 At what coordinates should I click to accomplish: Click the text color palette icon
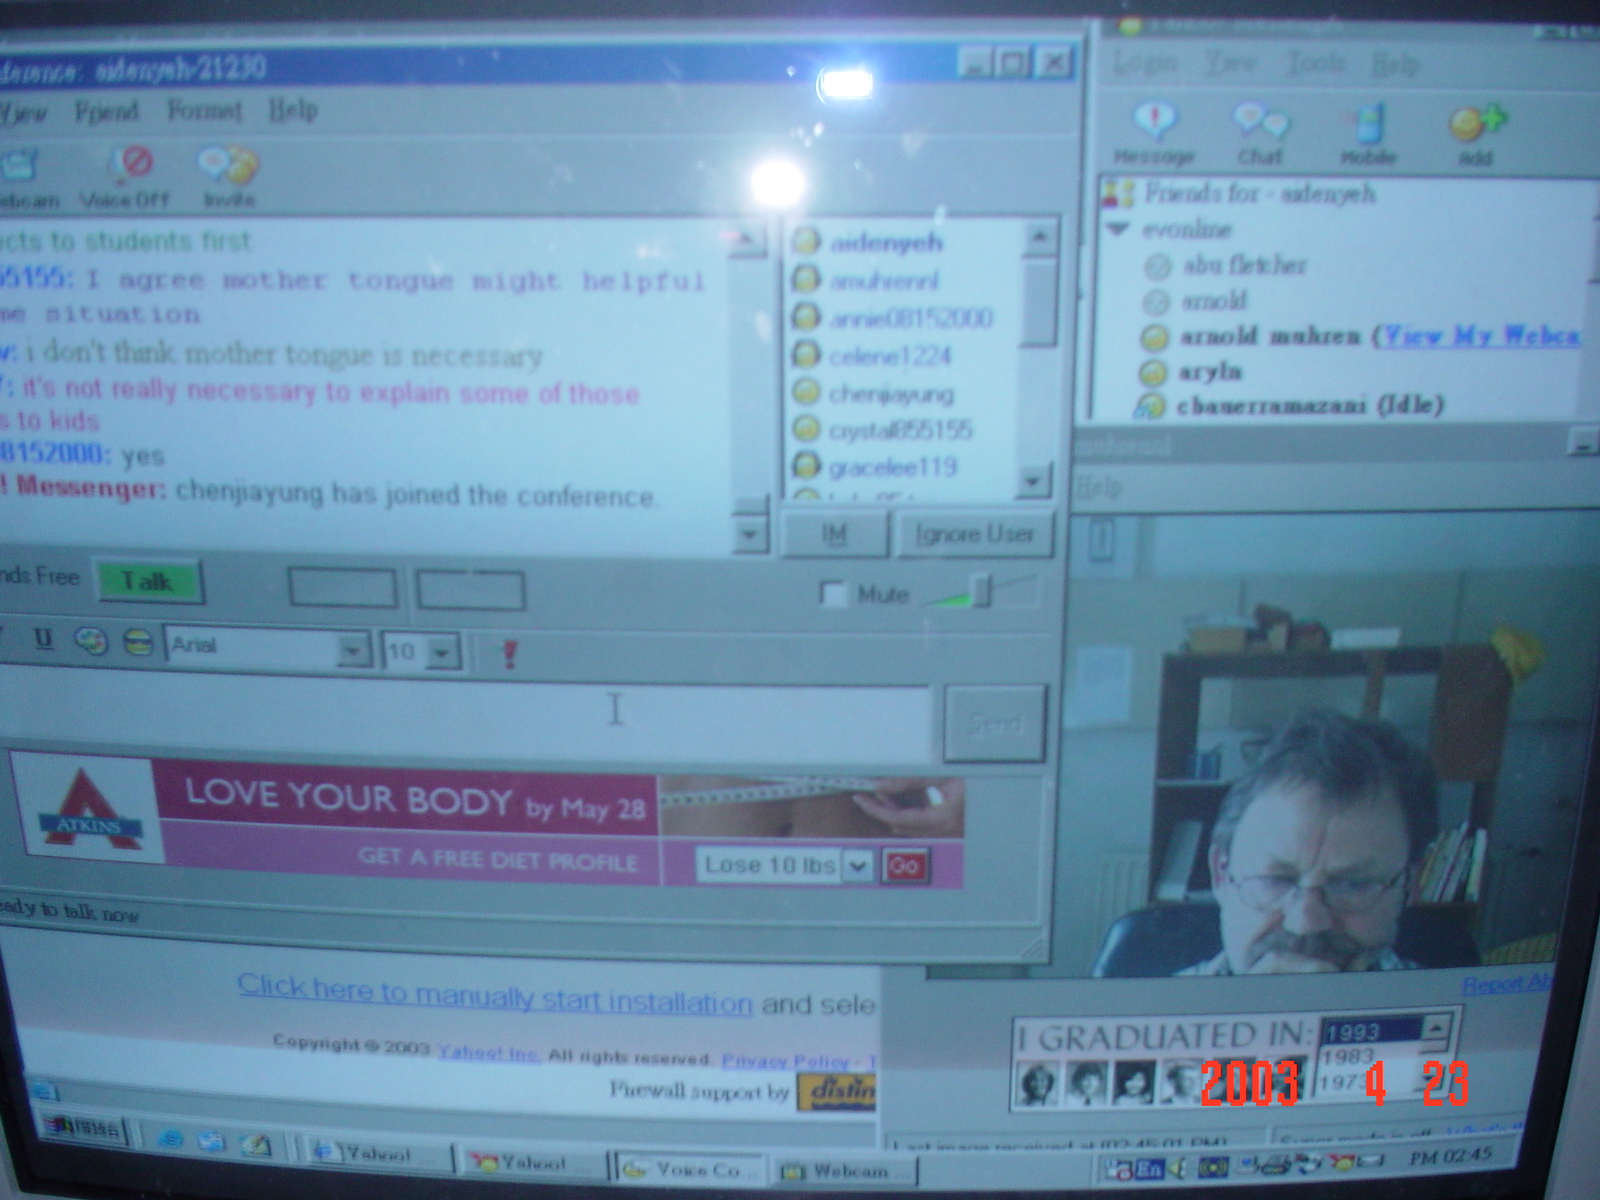[91, 642]
